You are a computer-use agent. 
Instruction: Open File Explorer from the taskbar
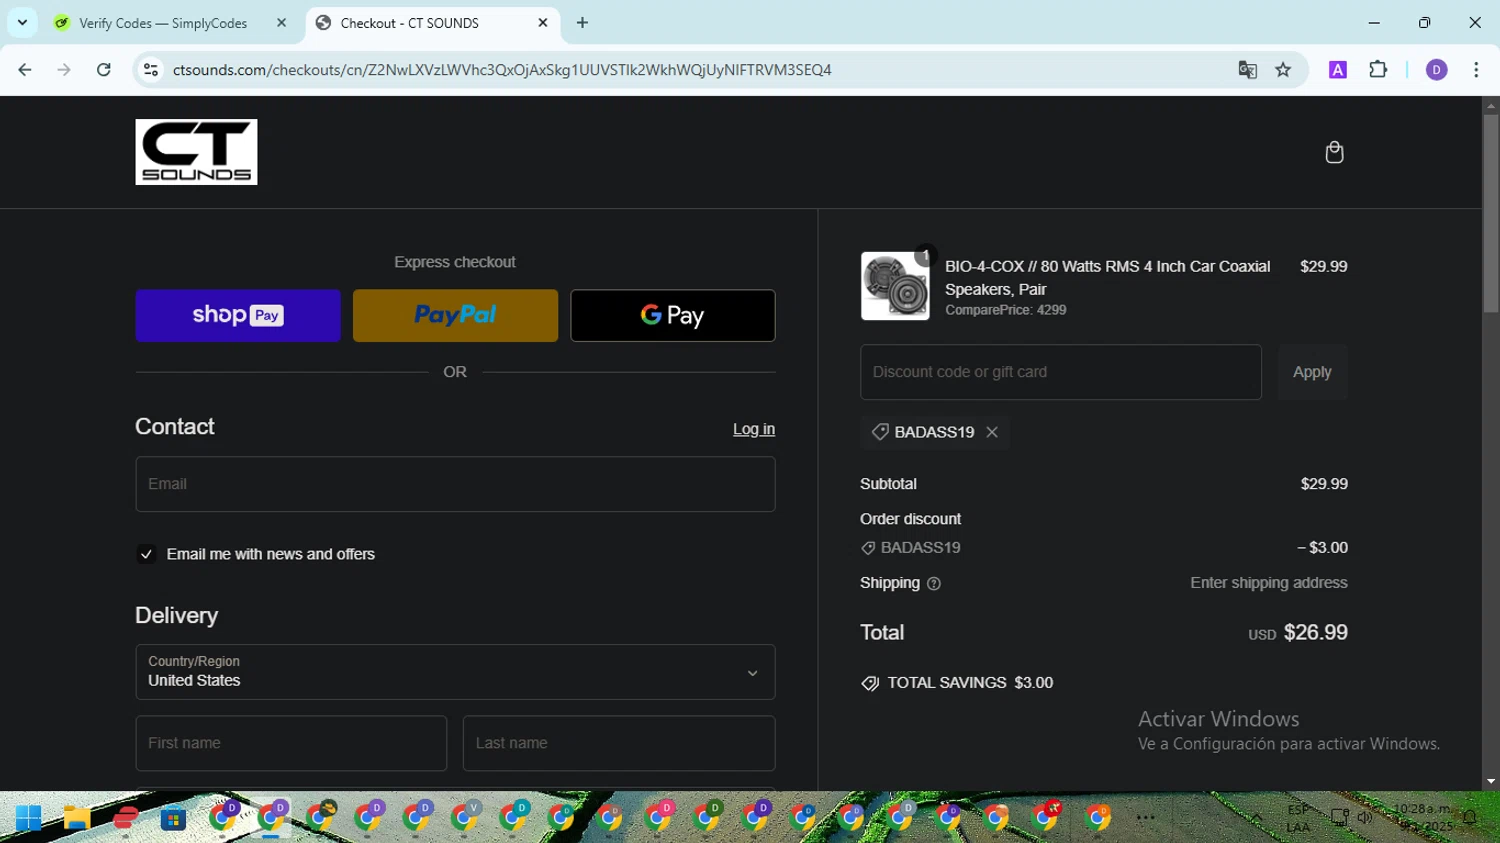click(x=77, y=818)
